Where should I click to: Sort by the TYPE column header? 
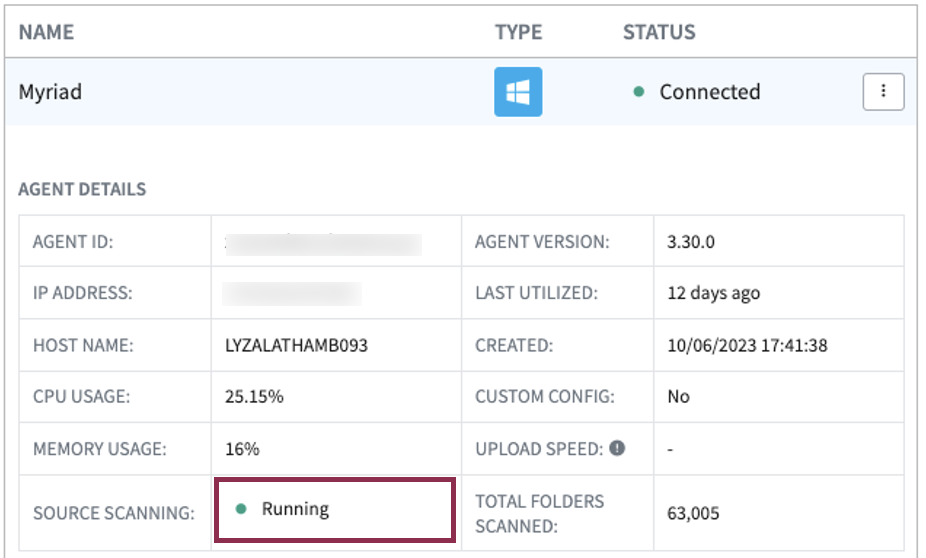(x=518, y=32)
